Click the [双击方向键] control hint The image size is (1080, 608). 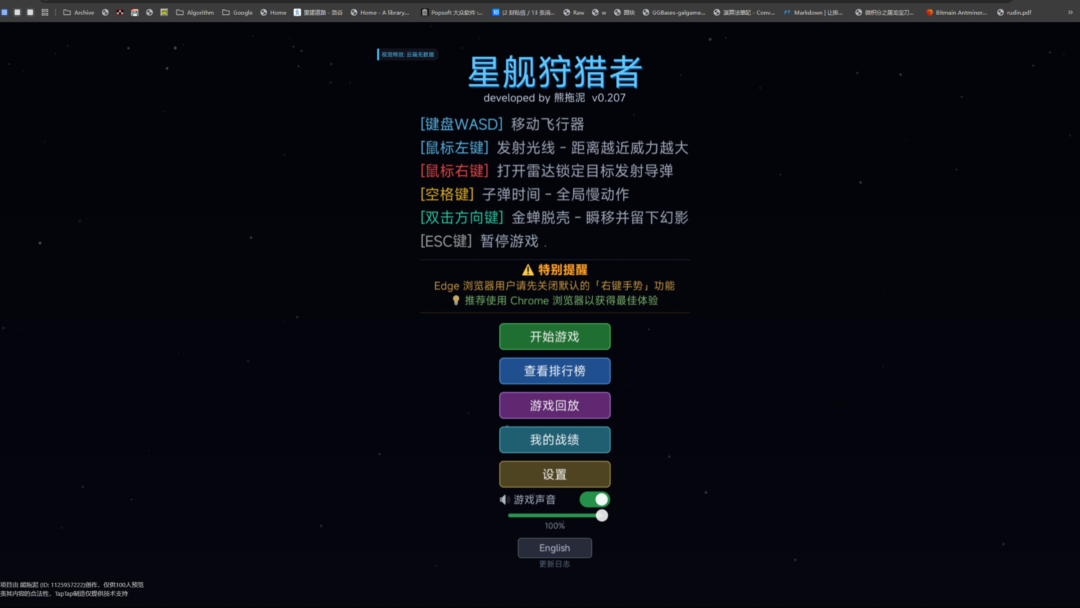(x=461, y=218)
